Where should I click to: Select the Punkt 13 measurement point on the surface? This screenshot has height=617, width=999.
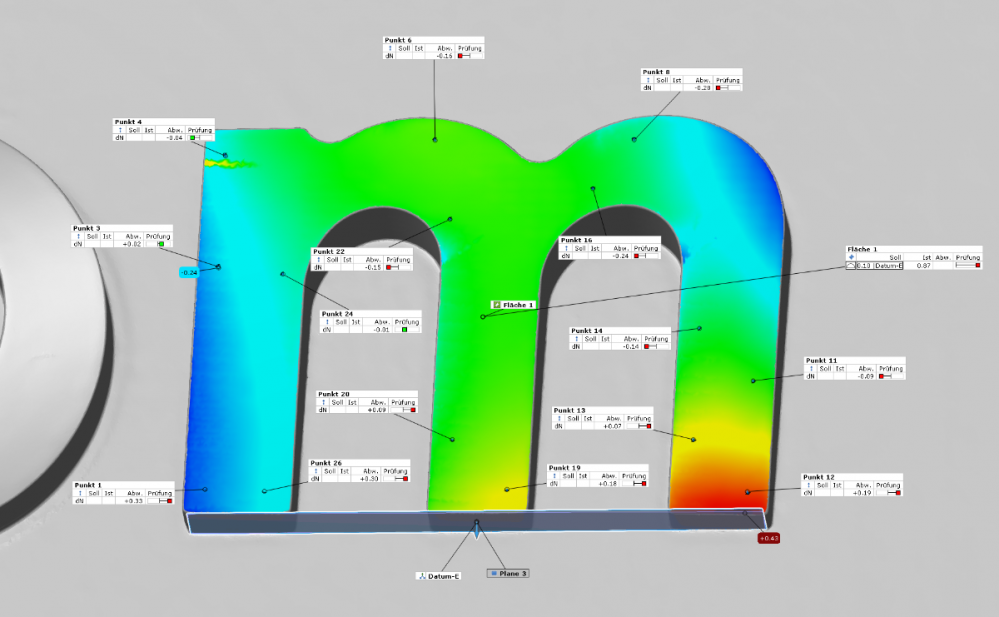point(690,438)
